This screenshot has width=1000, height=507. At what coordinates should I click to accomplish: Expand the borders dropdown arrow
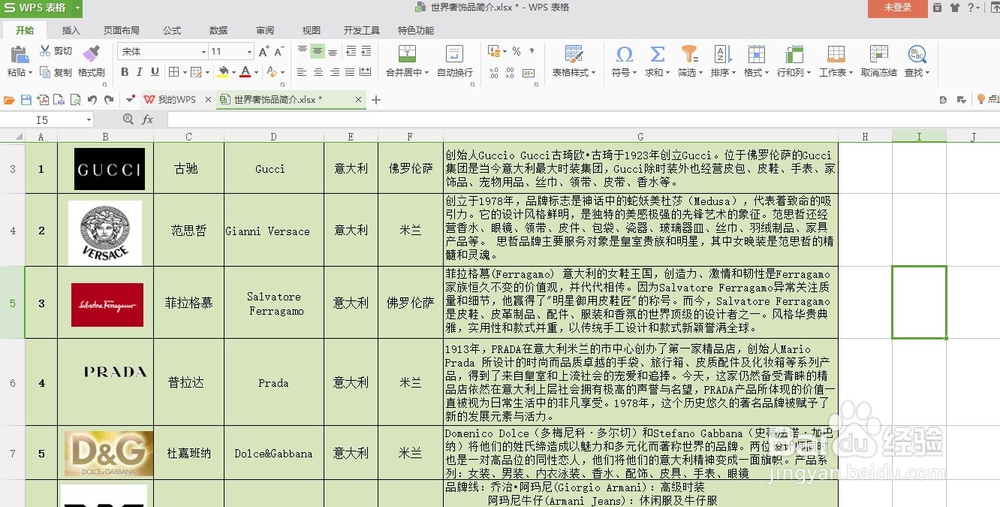point(184,73)
